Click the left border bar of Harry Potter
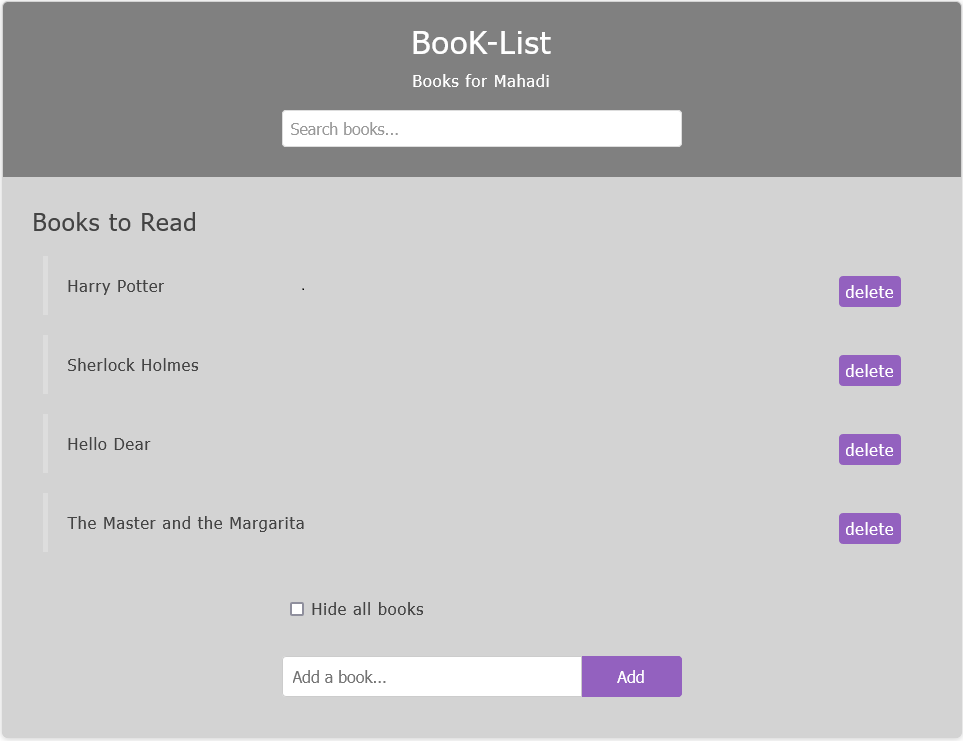The image size is (963, 741). click(x=45, y=285)
